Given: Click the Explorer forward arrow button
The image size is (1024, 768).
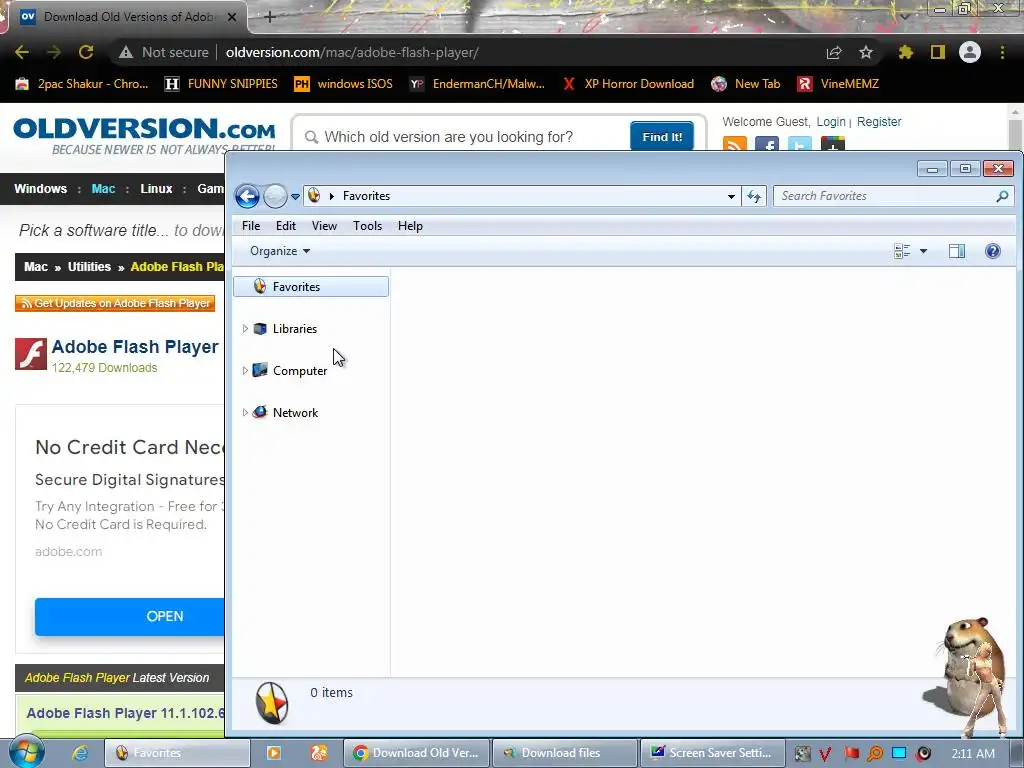Looking at the screenshot, I should pos(275,196).
